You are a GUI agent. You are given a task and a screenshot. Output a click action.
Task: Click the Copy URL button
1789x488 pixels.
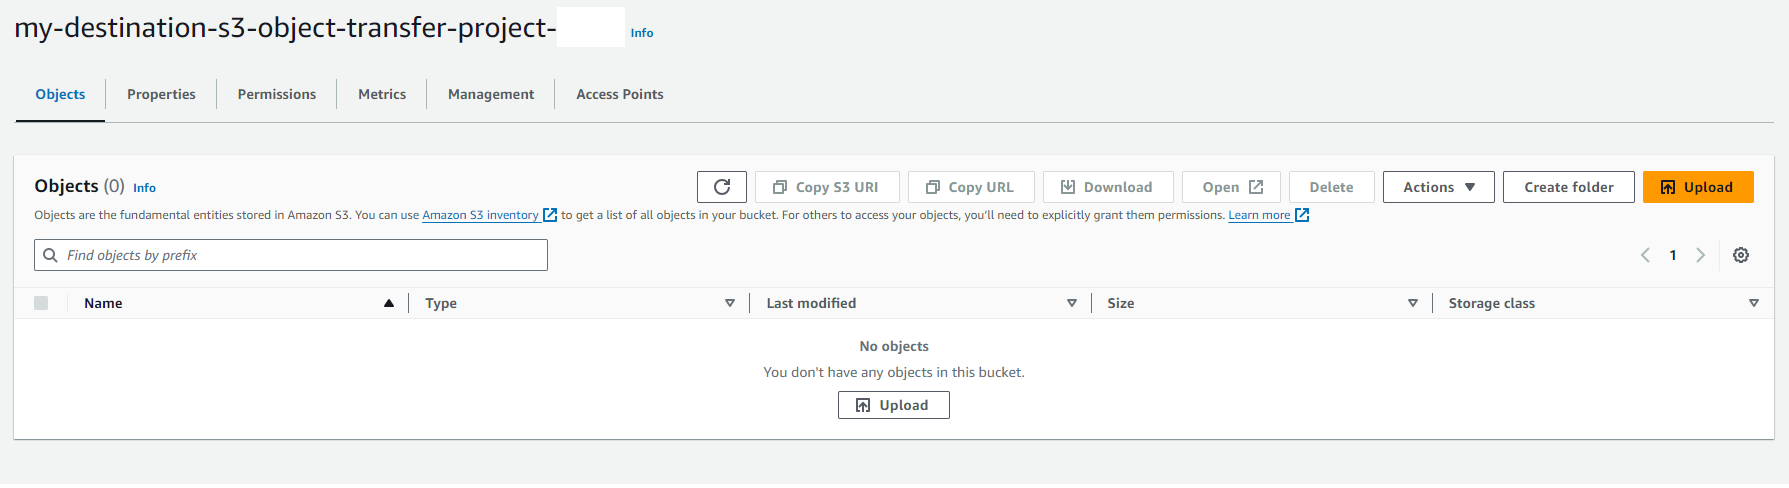971,187
